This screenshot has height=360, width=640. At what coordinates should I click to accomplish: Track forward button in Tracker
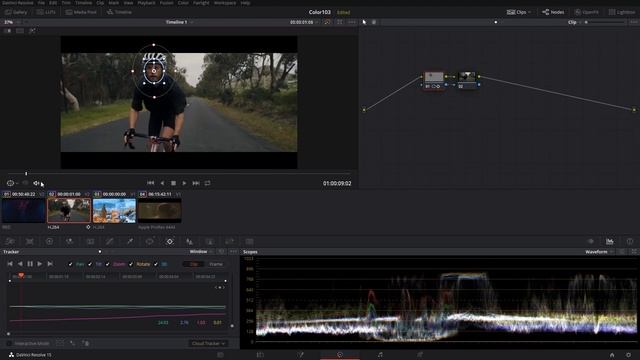(40, 264)
